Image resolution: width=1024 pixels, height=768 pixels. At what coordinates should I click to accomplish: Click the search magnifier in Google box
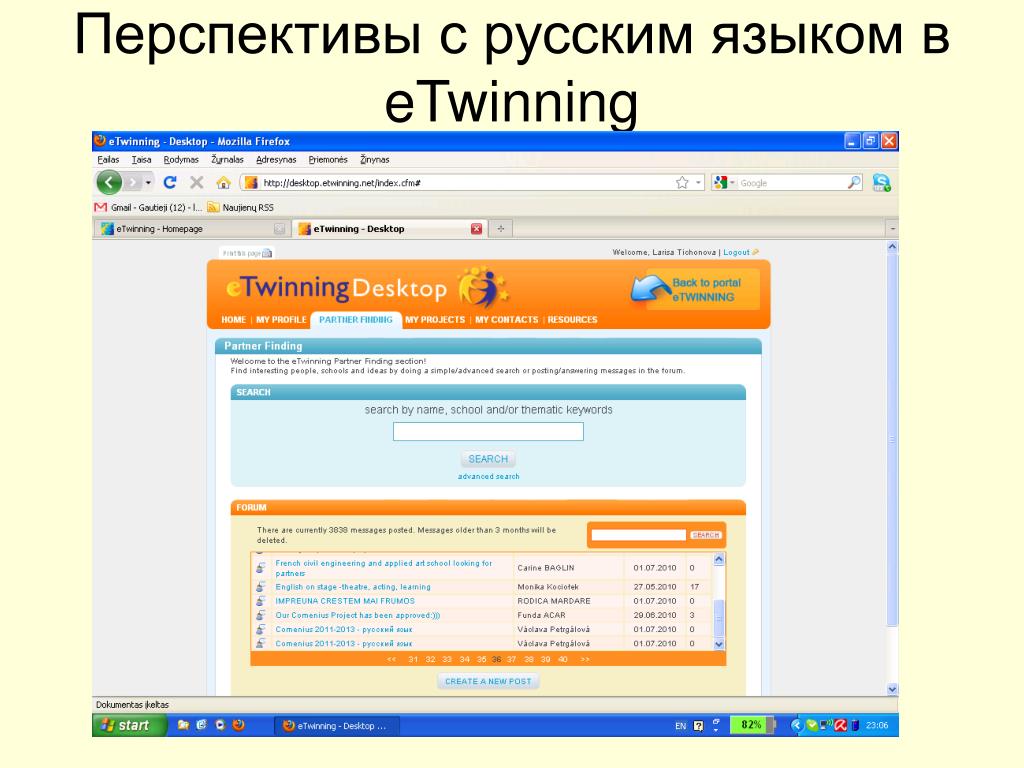coord(854,182)
